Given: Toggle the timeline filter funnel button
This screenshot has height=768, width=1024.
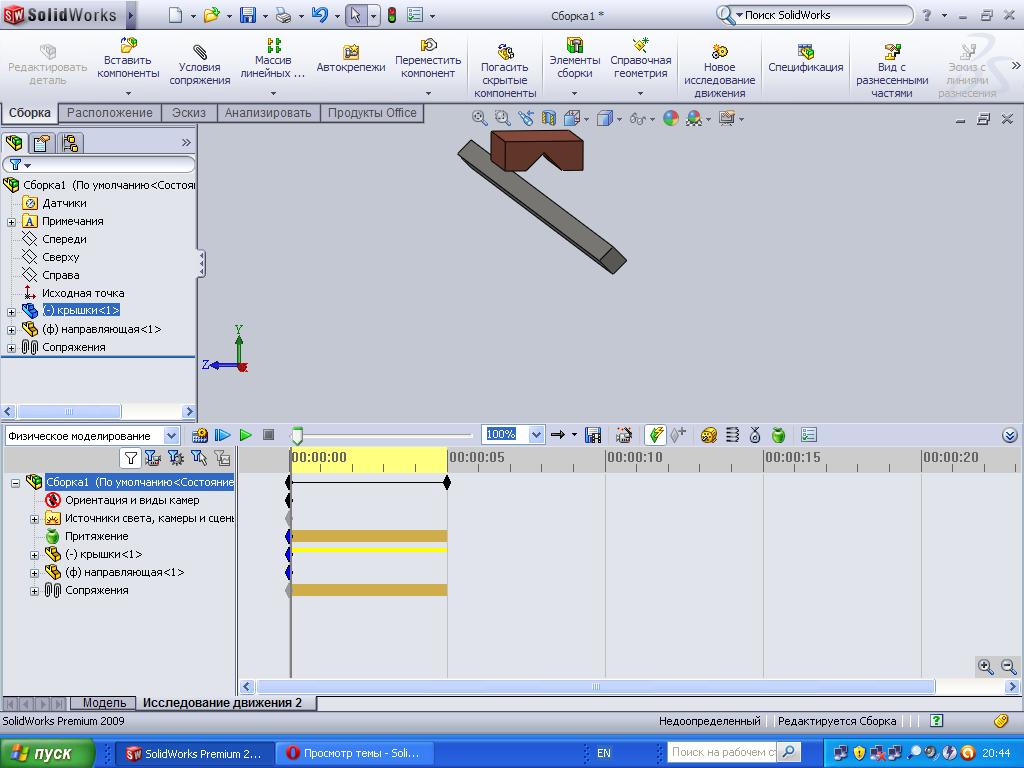Looking at the screenshot, I should [x=130, y=458].
